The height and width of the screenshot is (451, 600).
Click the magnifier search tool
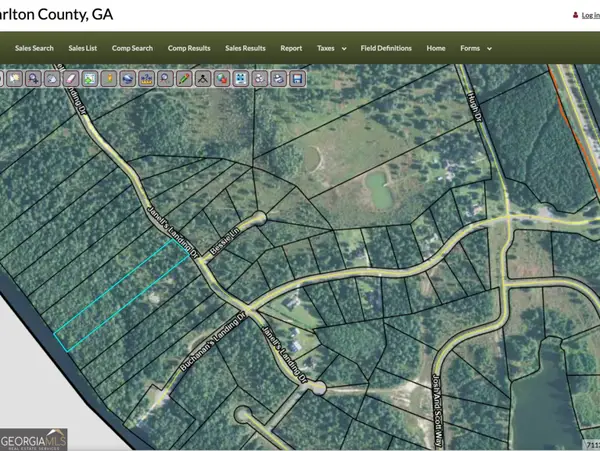coord(165,79)
